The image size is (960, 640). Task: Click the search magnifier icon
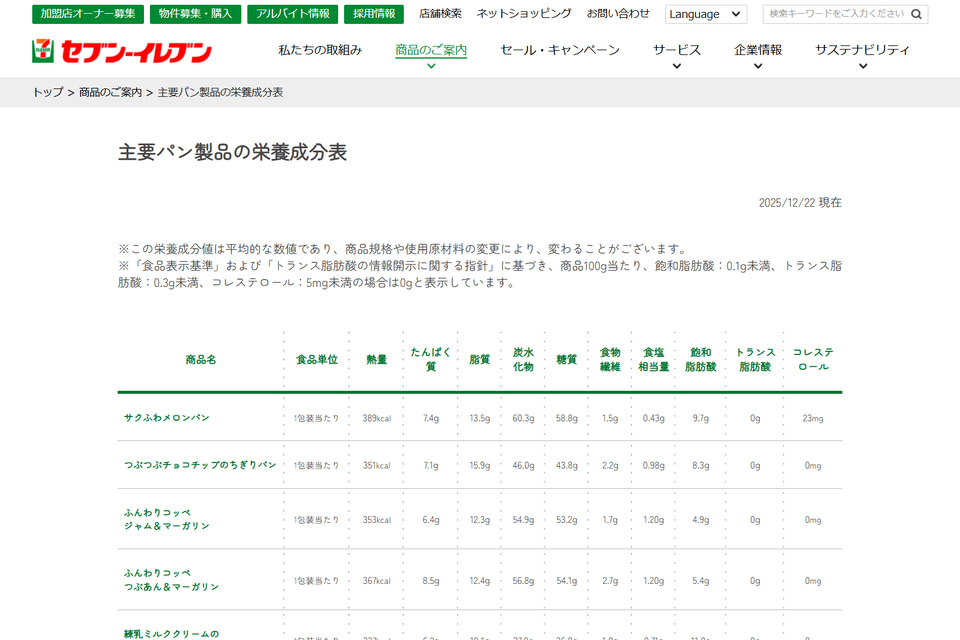coord(916,14)
